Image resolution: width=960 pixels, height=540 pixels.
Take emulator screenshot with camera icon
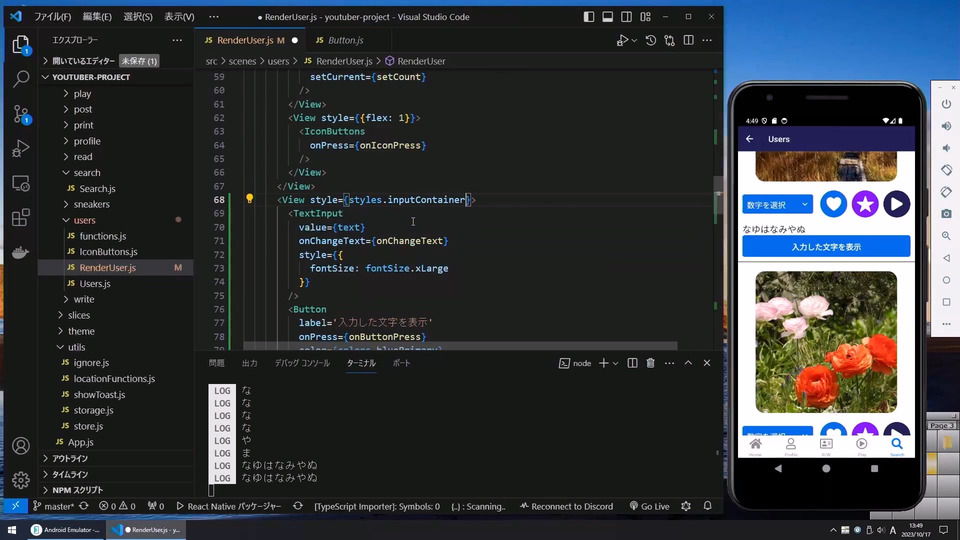pyautogui.click(x=946, y=214)
